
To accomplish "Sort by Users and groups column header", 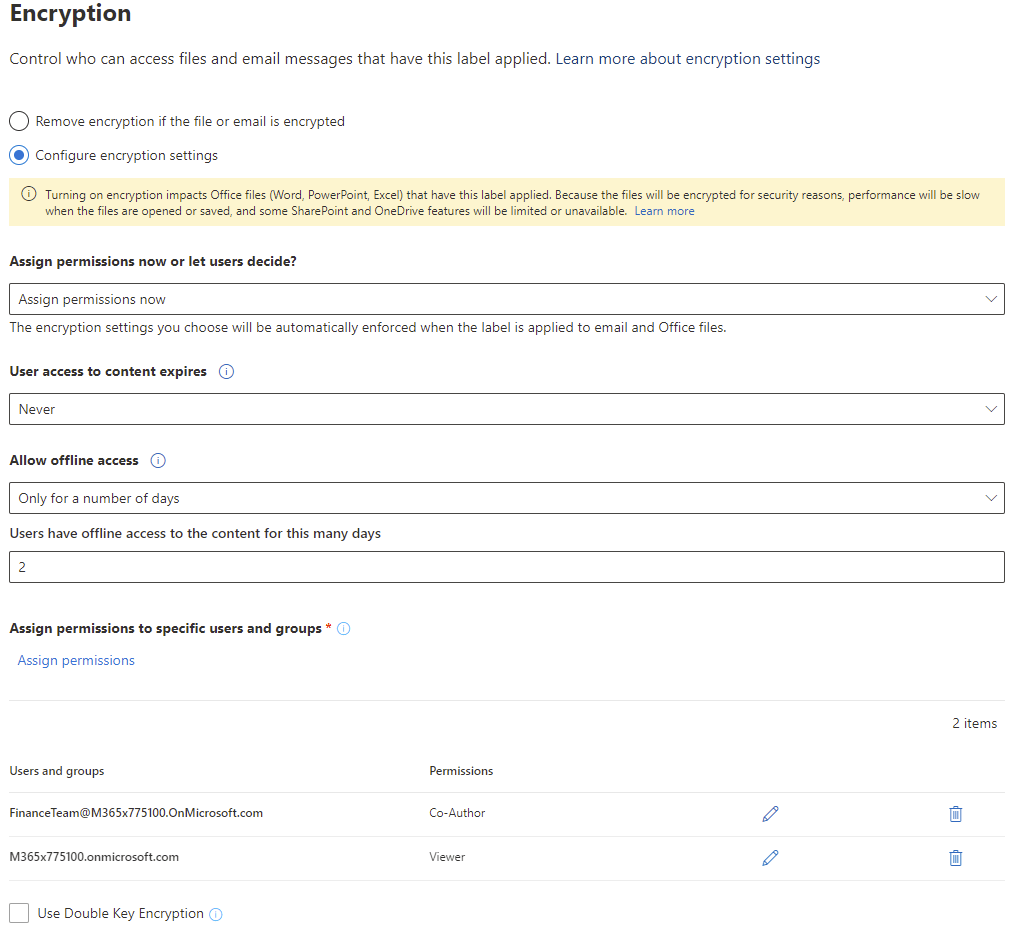I will point(57,771).
